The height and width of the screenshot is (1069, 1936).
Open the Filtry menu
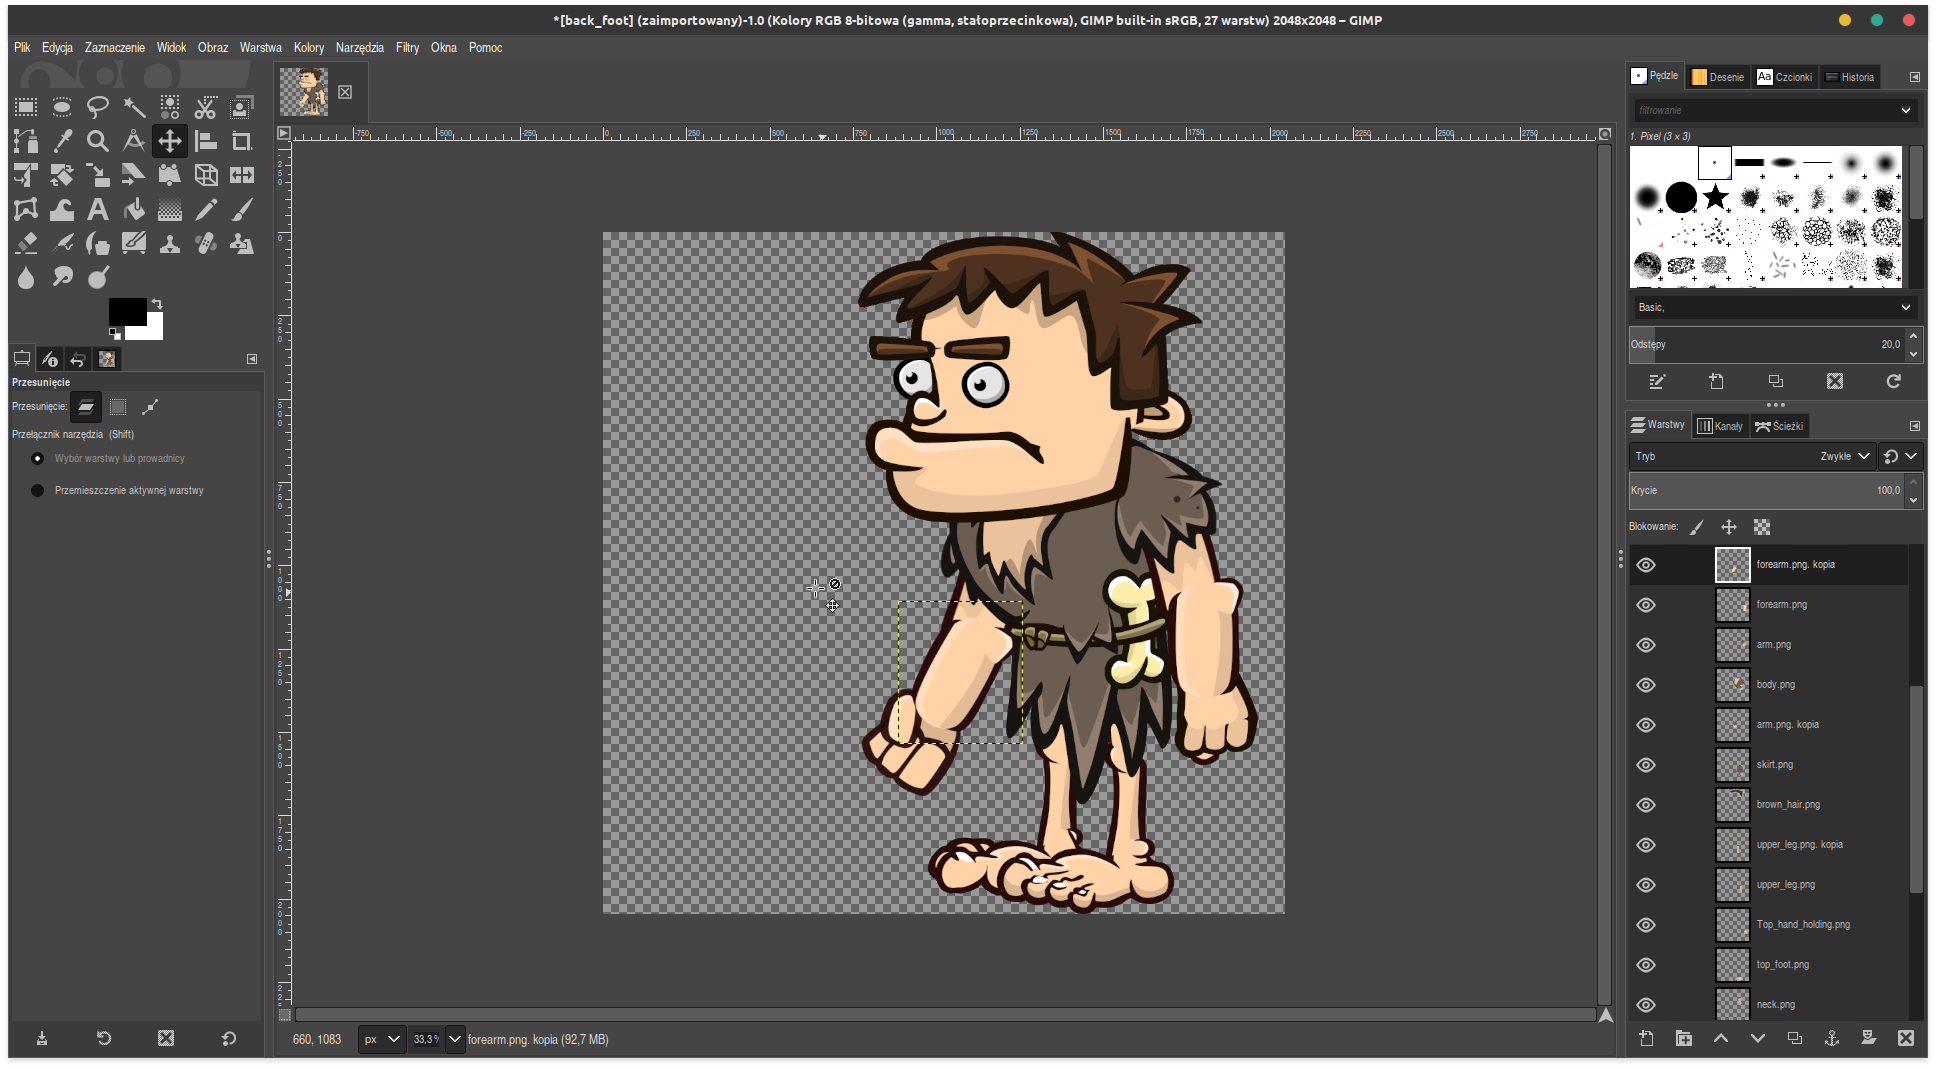pyautogui.click(x=407, y=47)
